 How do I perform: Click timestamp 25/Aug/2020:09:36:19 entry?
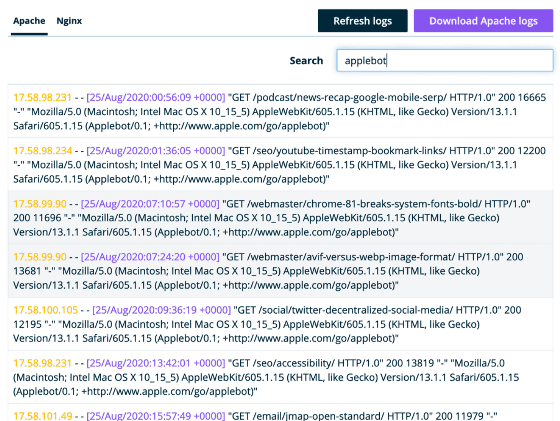click(161, 310)
